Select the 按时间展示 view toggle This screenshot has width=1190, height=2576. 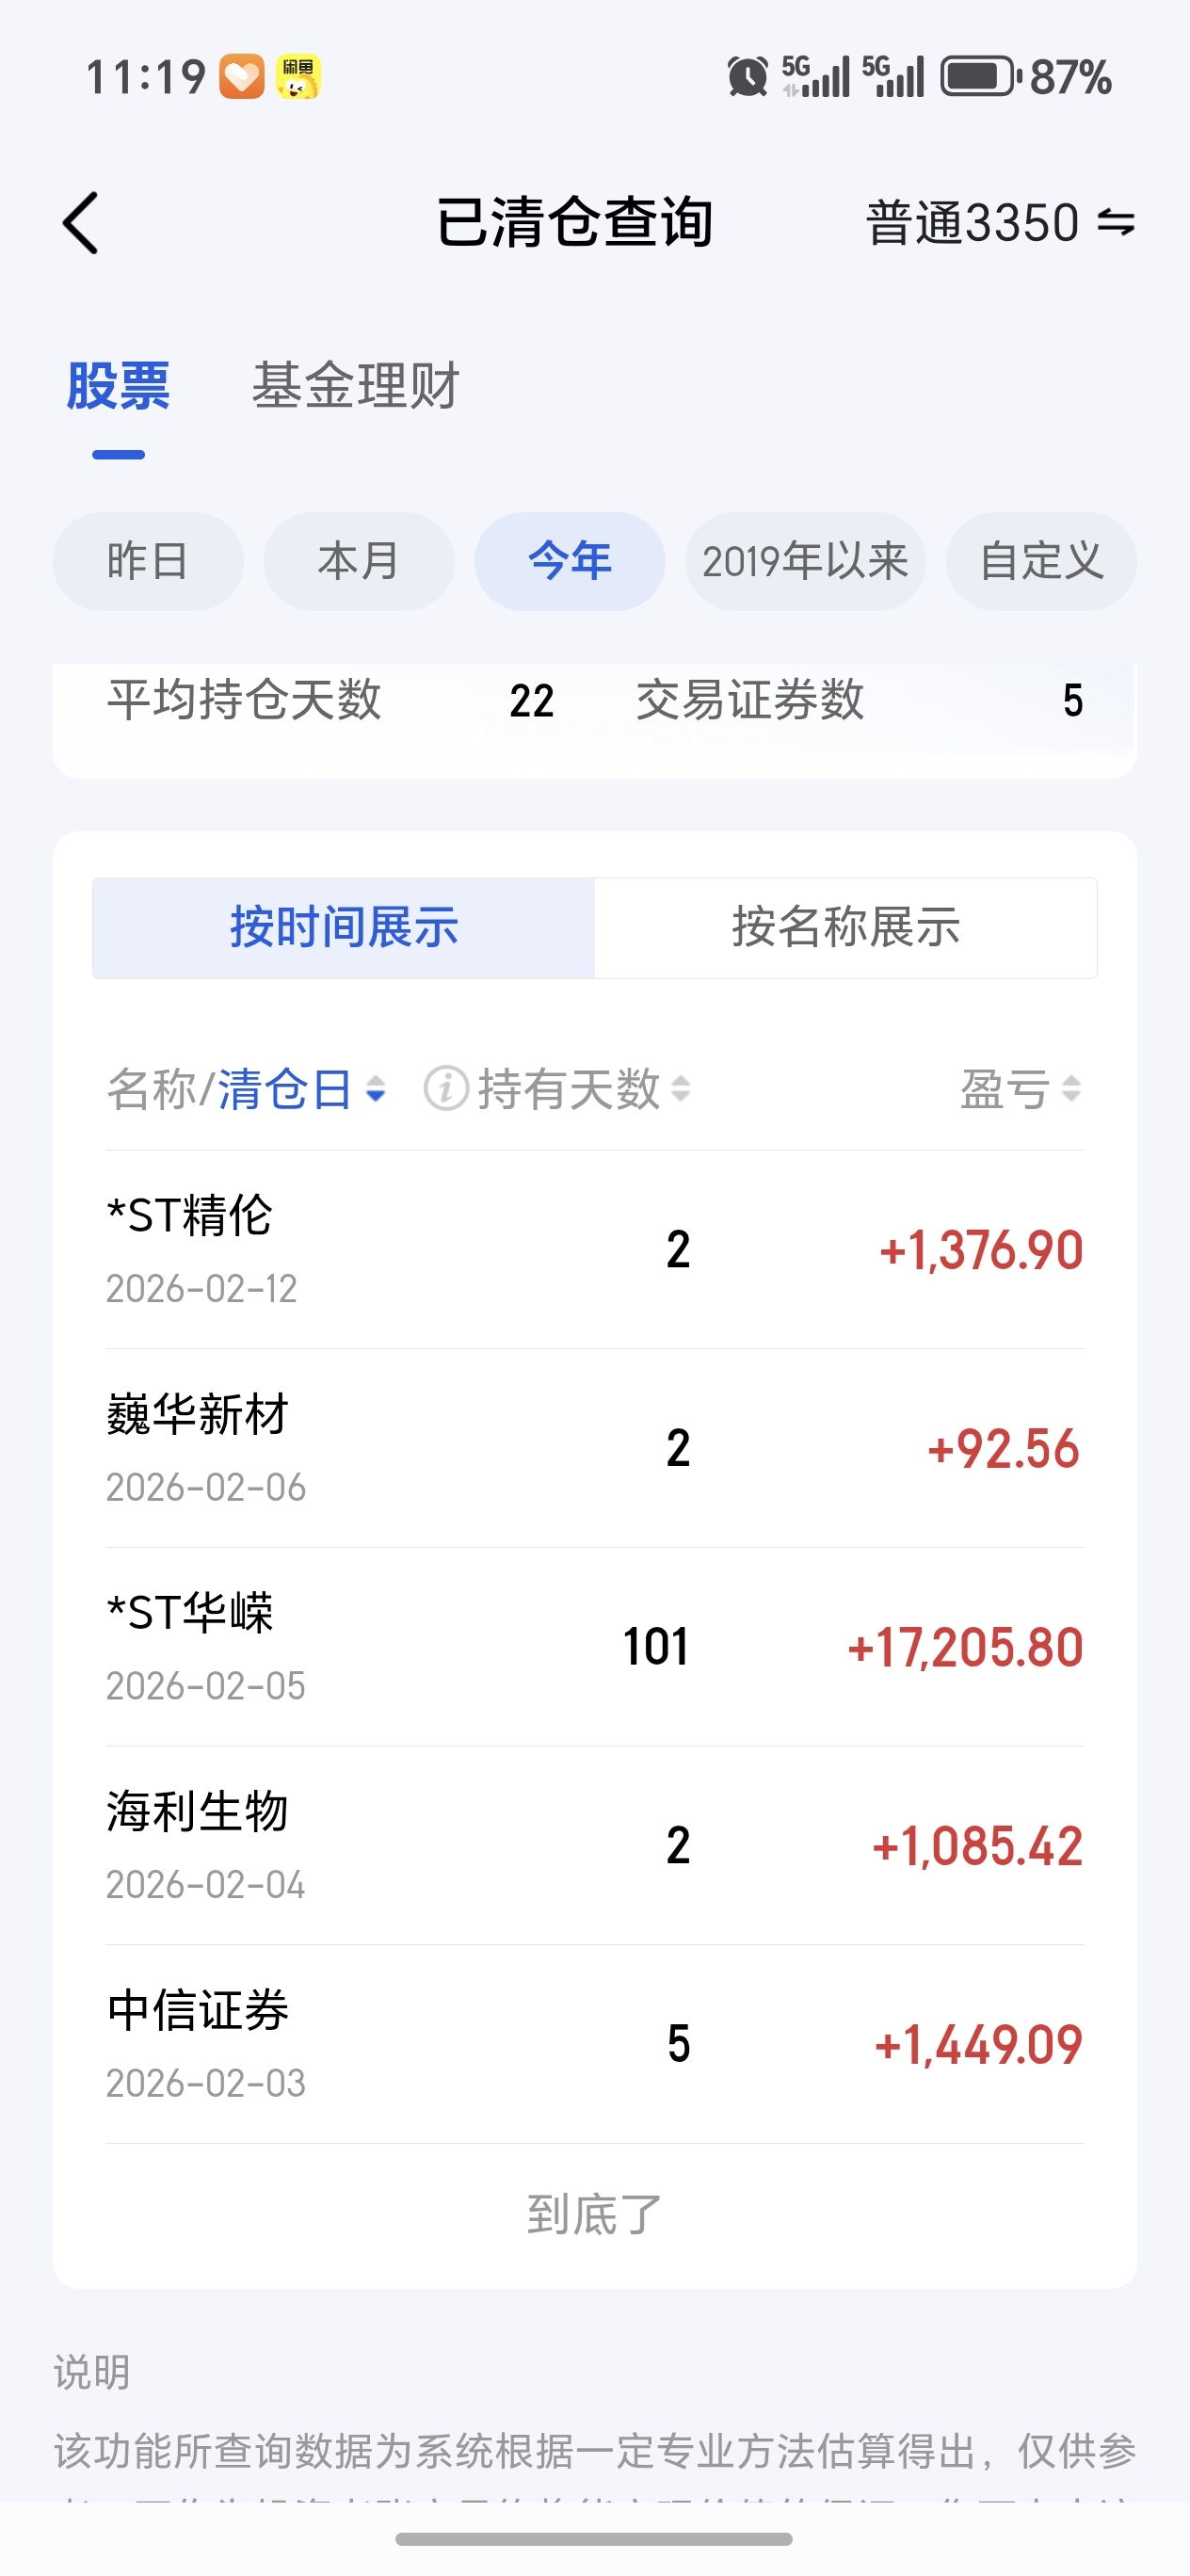tap(344, 927)
